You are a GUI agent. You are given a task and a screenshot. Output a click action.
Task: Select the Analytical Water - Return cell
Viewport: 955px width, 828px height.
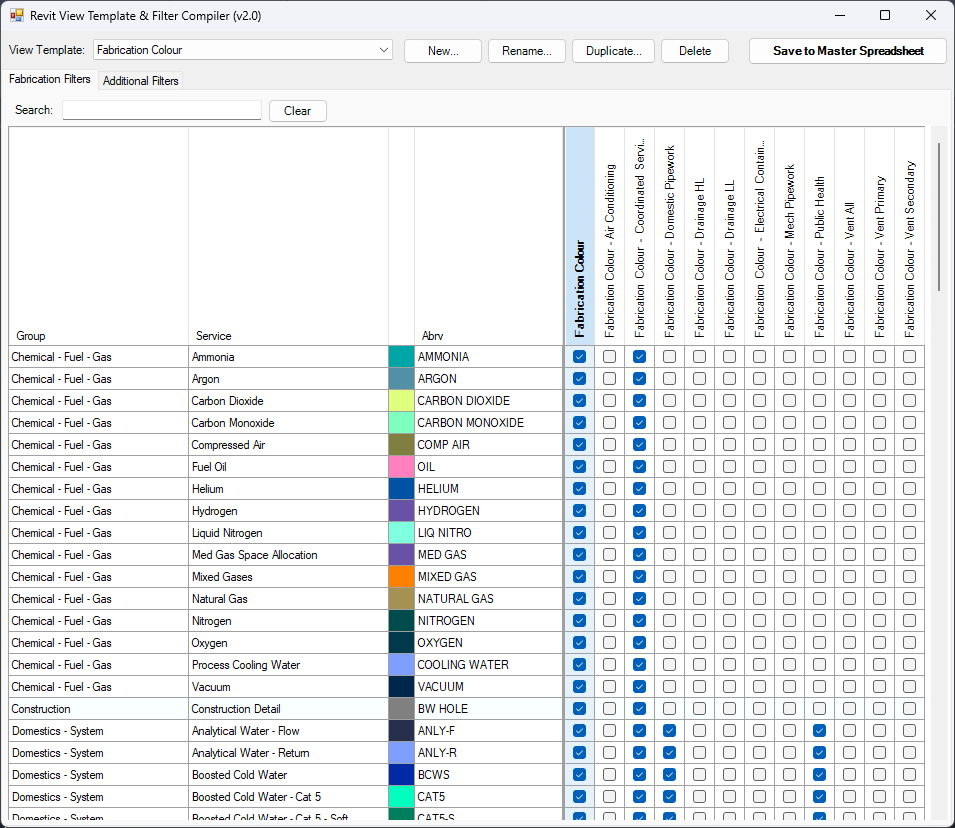click(x=289, y=752)
